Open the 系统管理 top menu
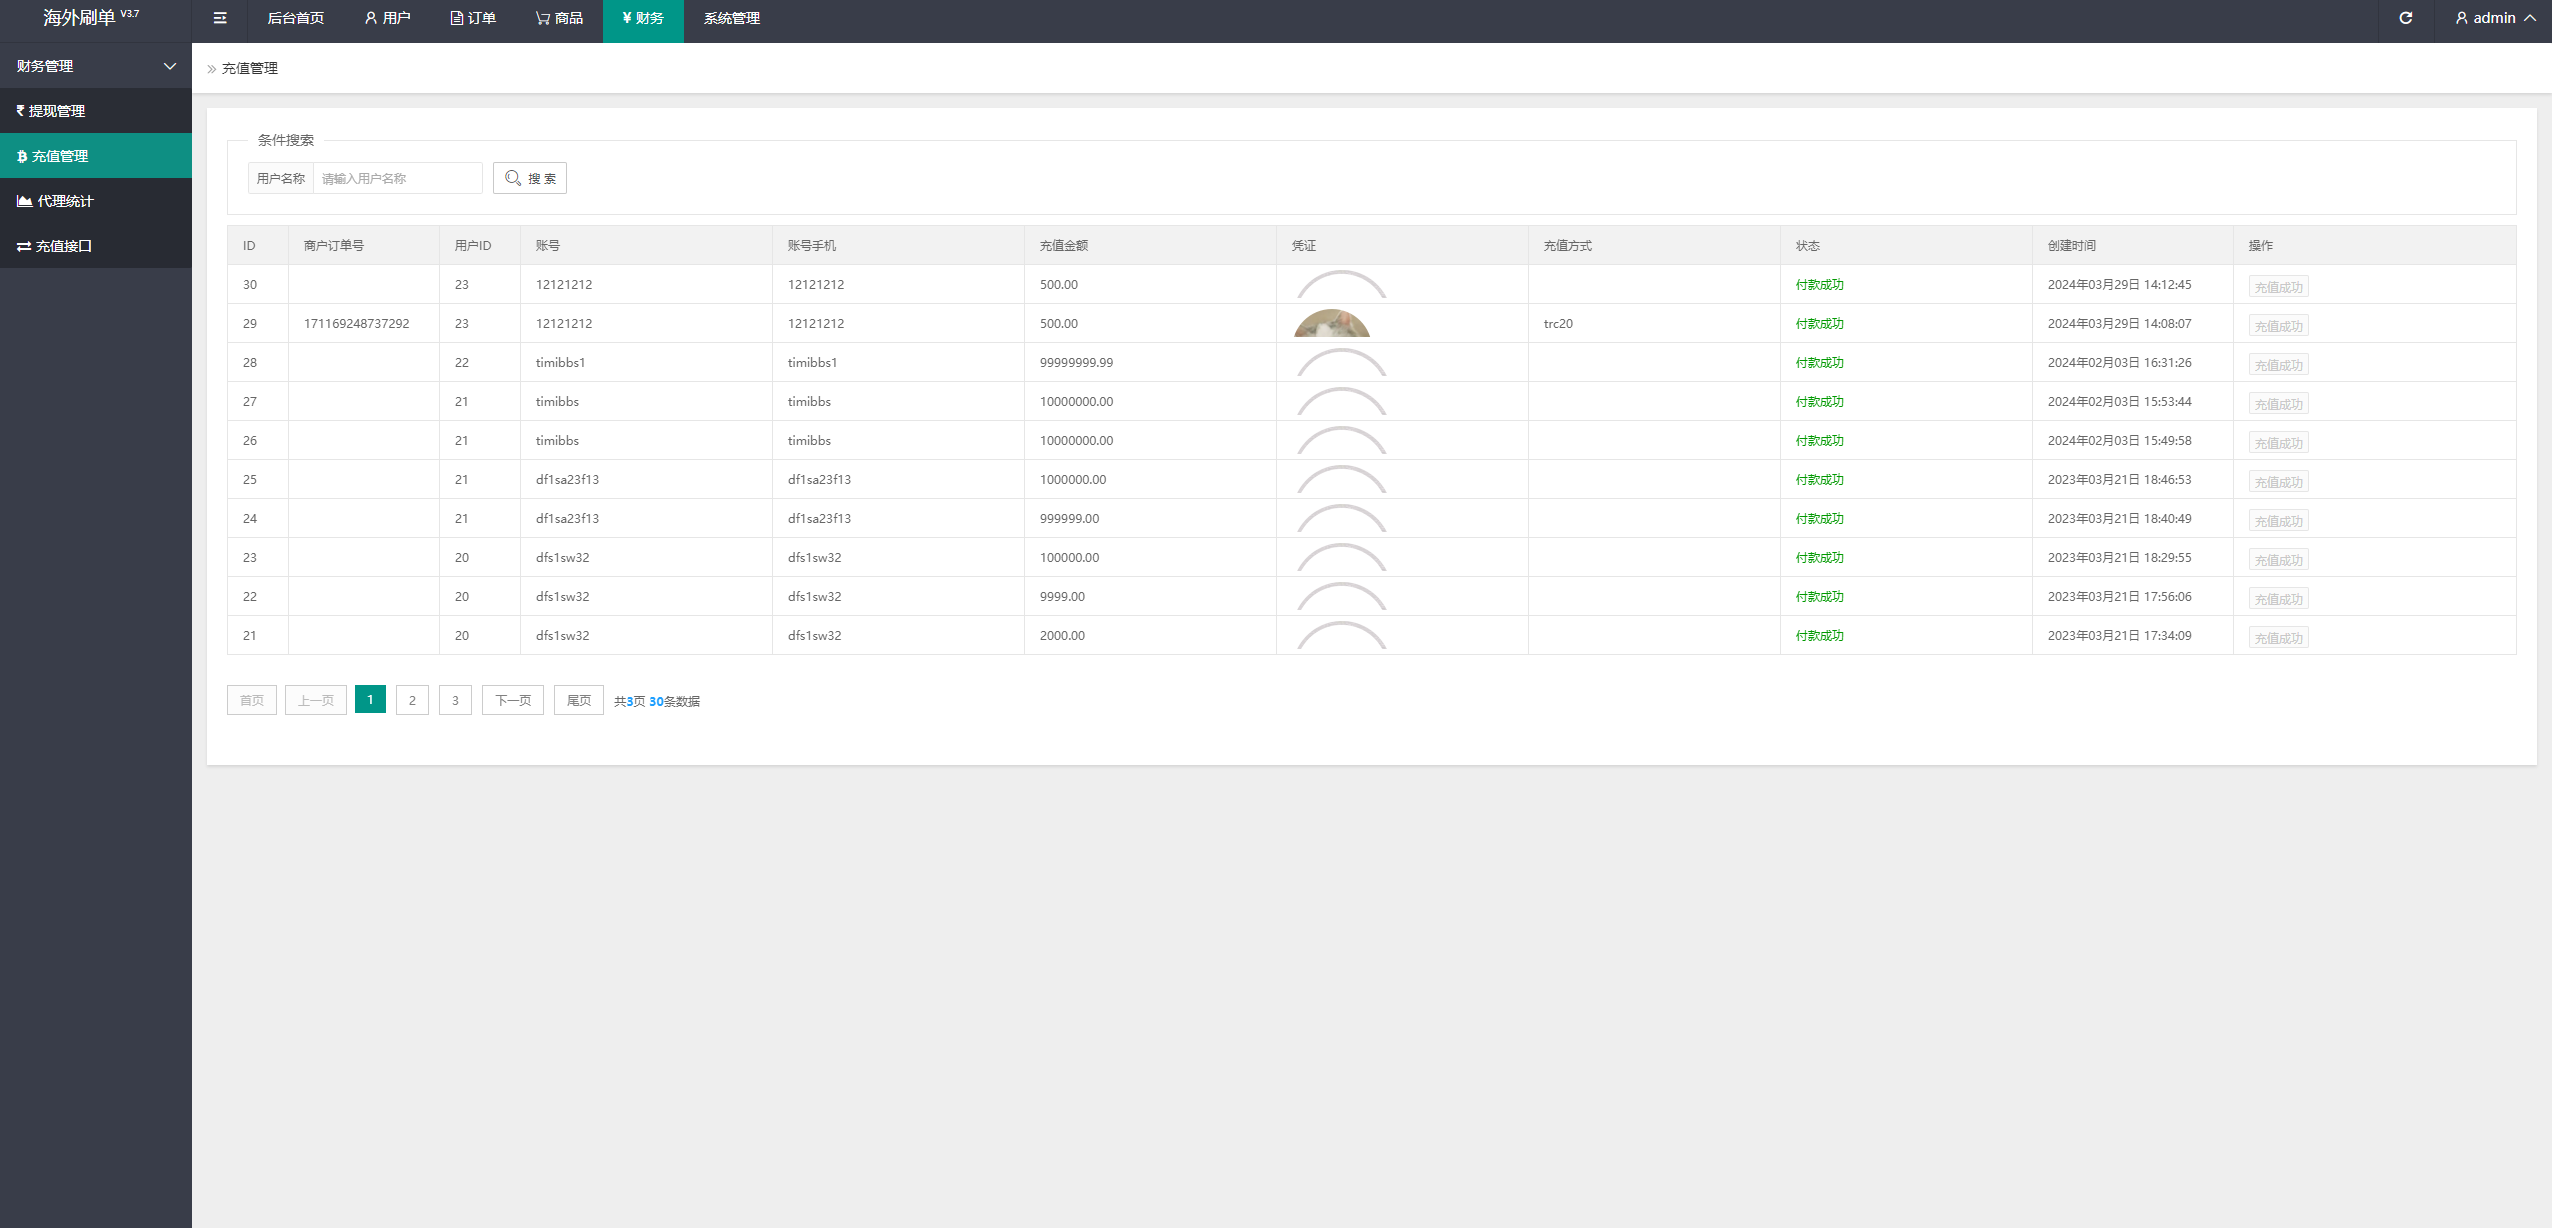Screen dimensions: 2552x1228 pos(731,18)
